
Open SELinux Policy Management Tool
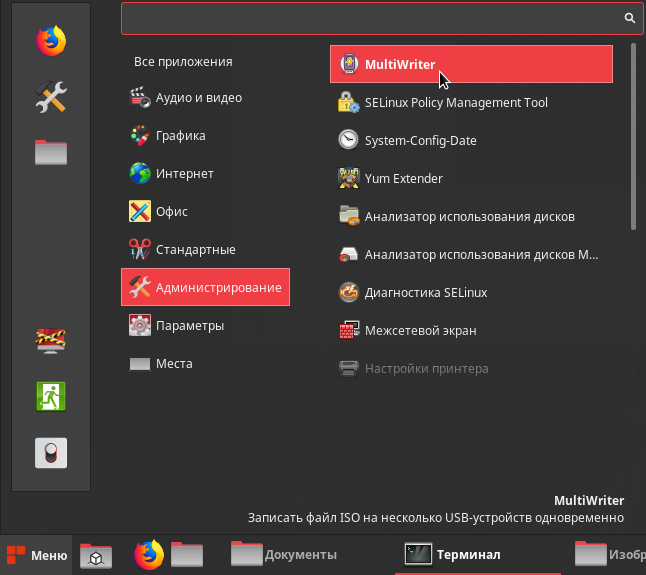pos(471,103)
